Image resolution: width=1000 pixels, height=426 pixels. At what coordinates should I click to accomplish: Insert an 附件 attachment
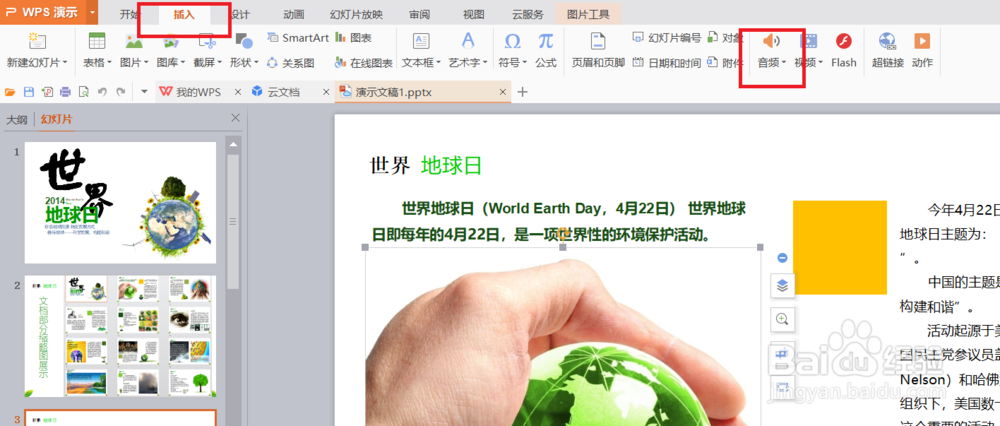(725, 62)
